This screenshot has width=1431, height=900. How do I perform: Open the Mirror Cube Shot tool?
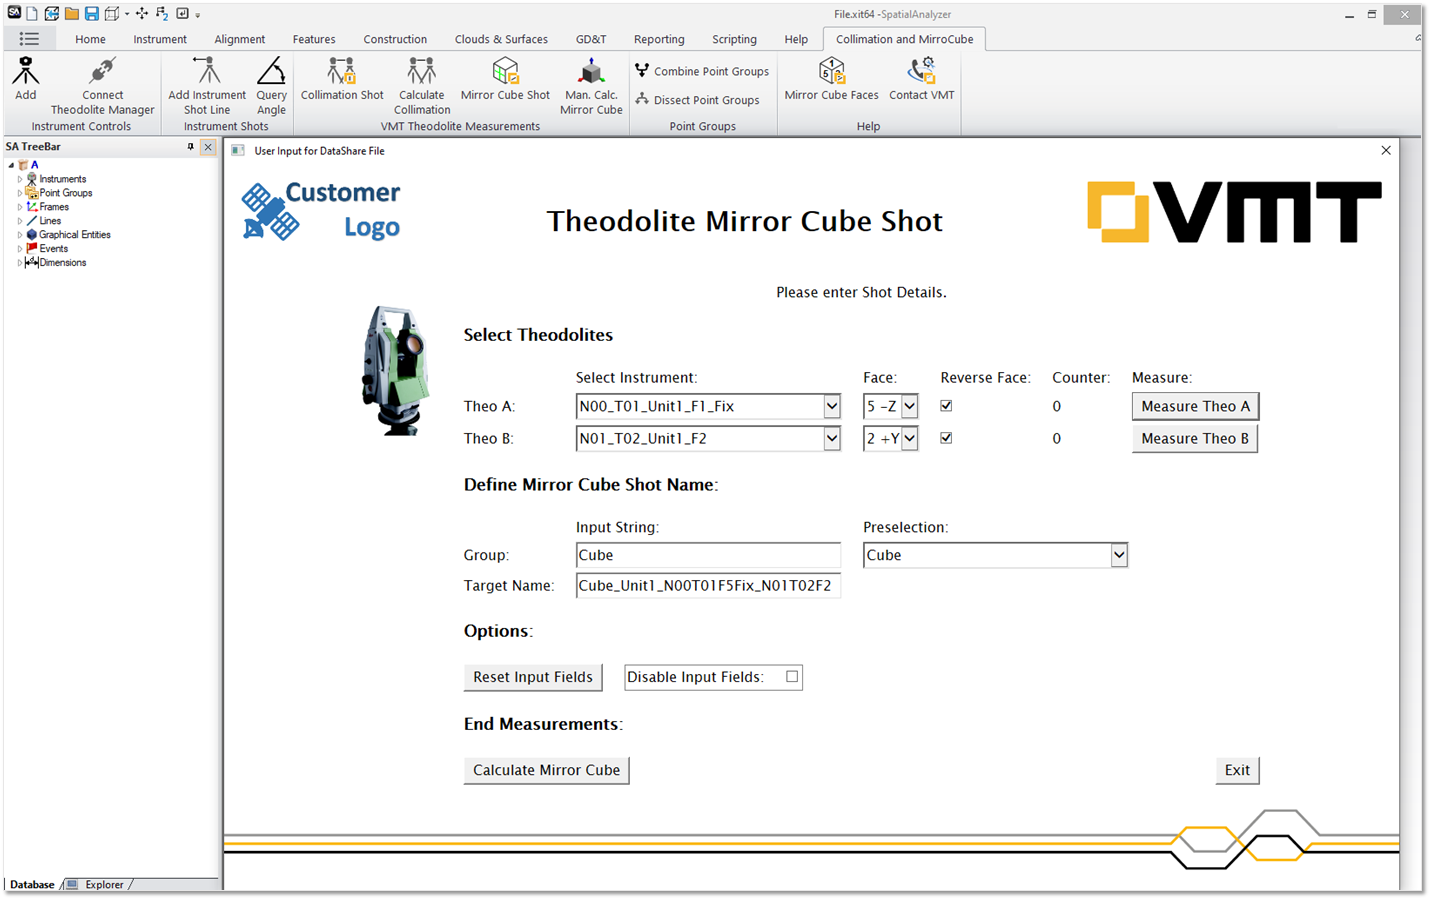[505, 80]
